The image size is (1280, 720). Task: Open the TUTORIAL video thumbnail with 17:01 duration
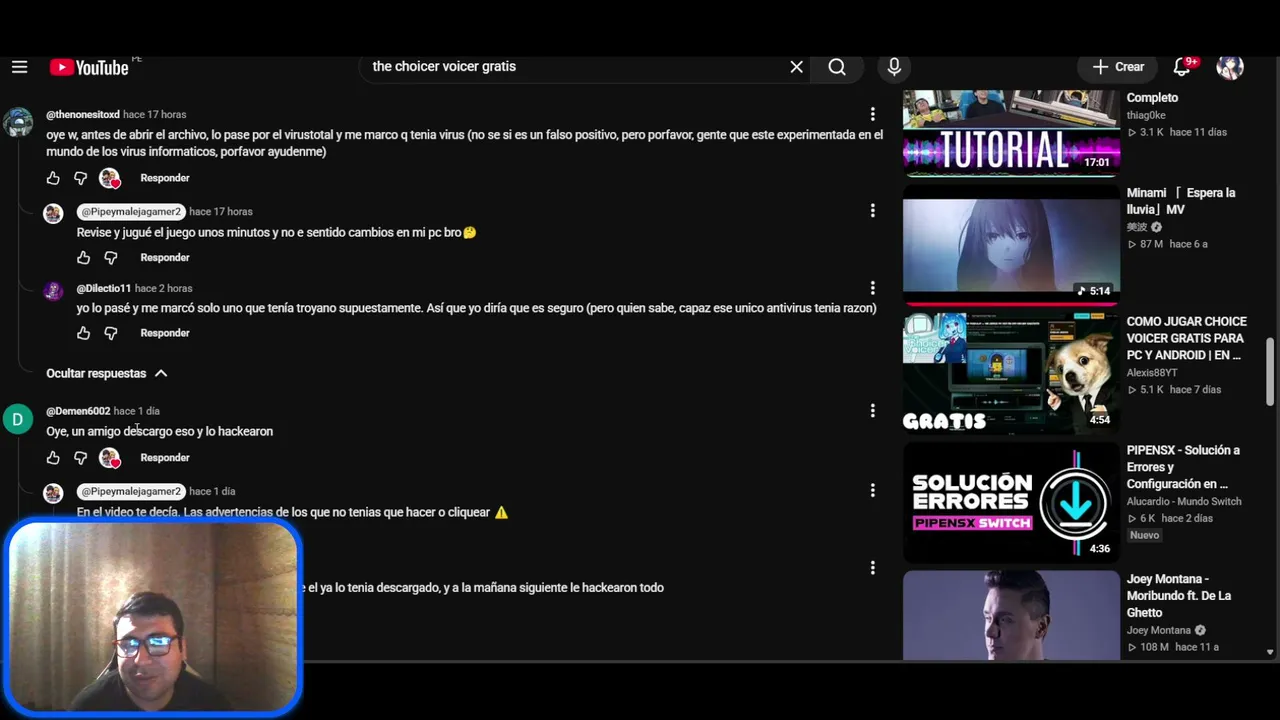pyautogui.click(x=1011, y=133)
